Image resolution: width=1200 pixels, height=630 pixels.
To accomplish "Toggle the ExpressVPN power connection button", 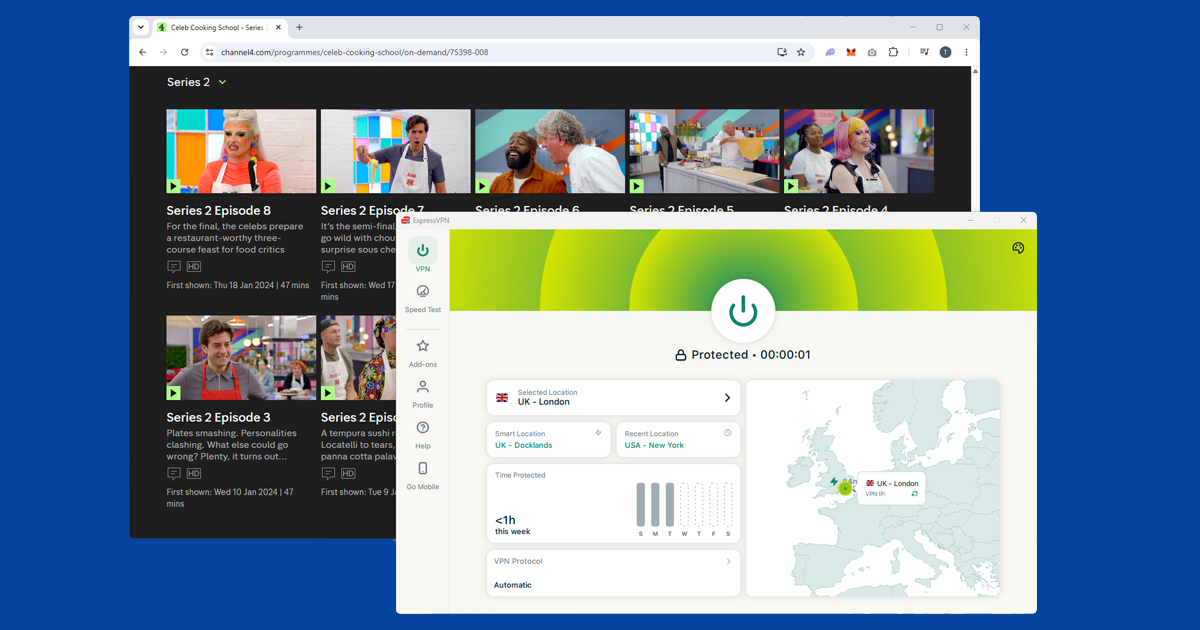I will [x=742, y=311].
